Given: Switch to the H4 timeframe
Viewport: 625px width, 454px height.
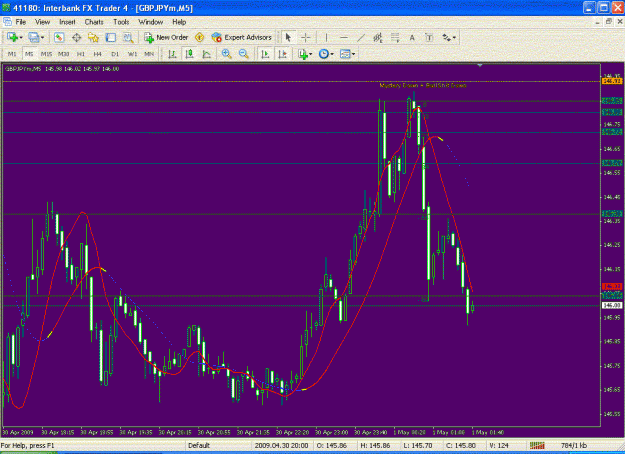Looking at the screenshot, I should 98,54.
